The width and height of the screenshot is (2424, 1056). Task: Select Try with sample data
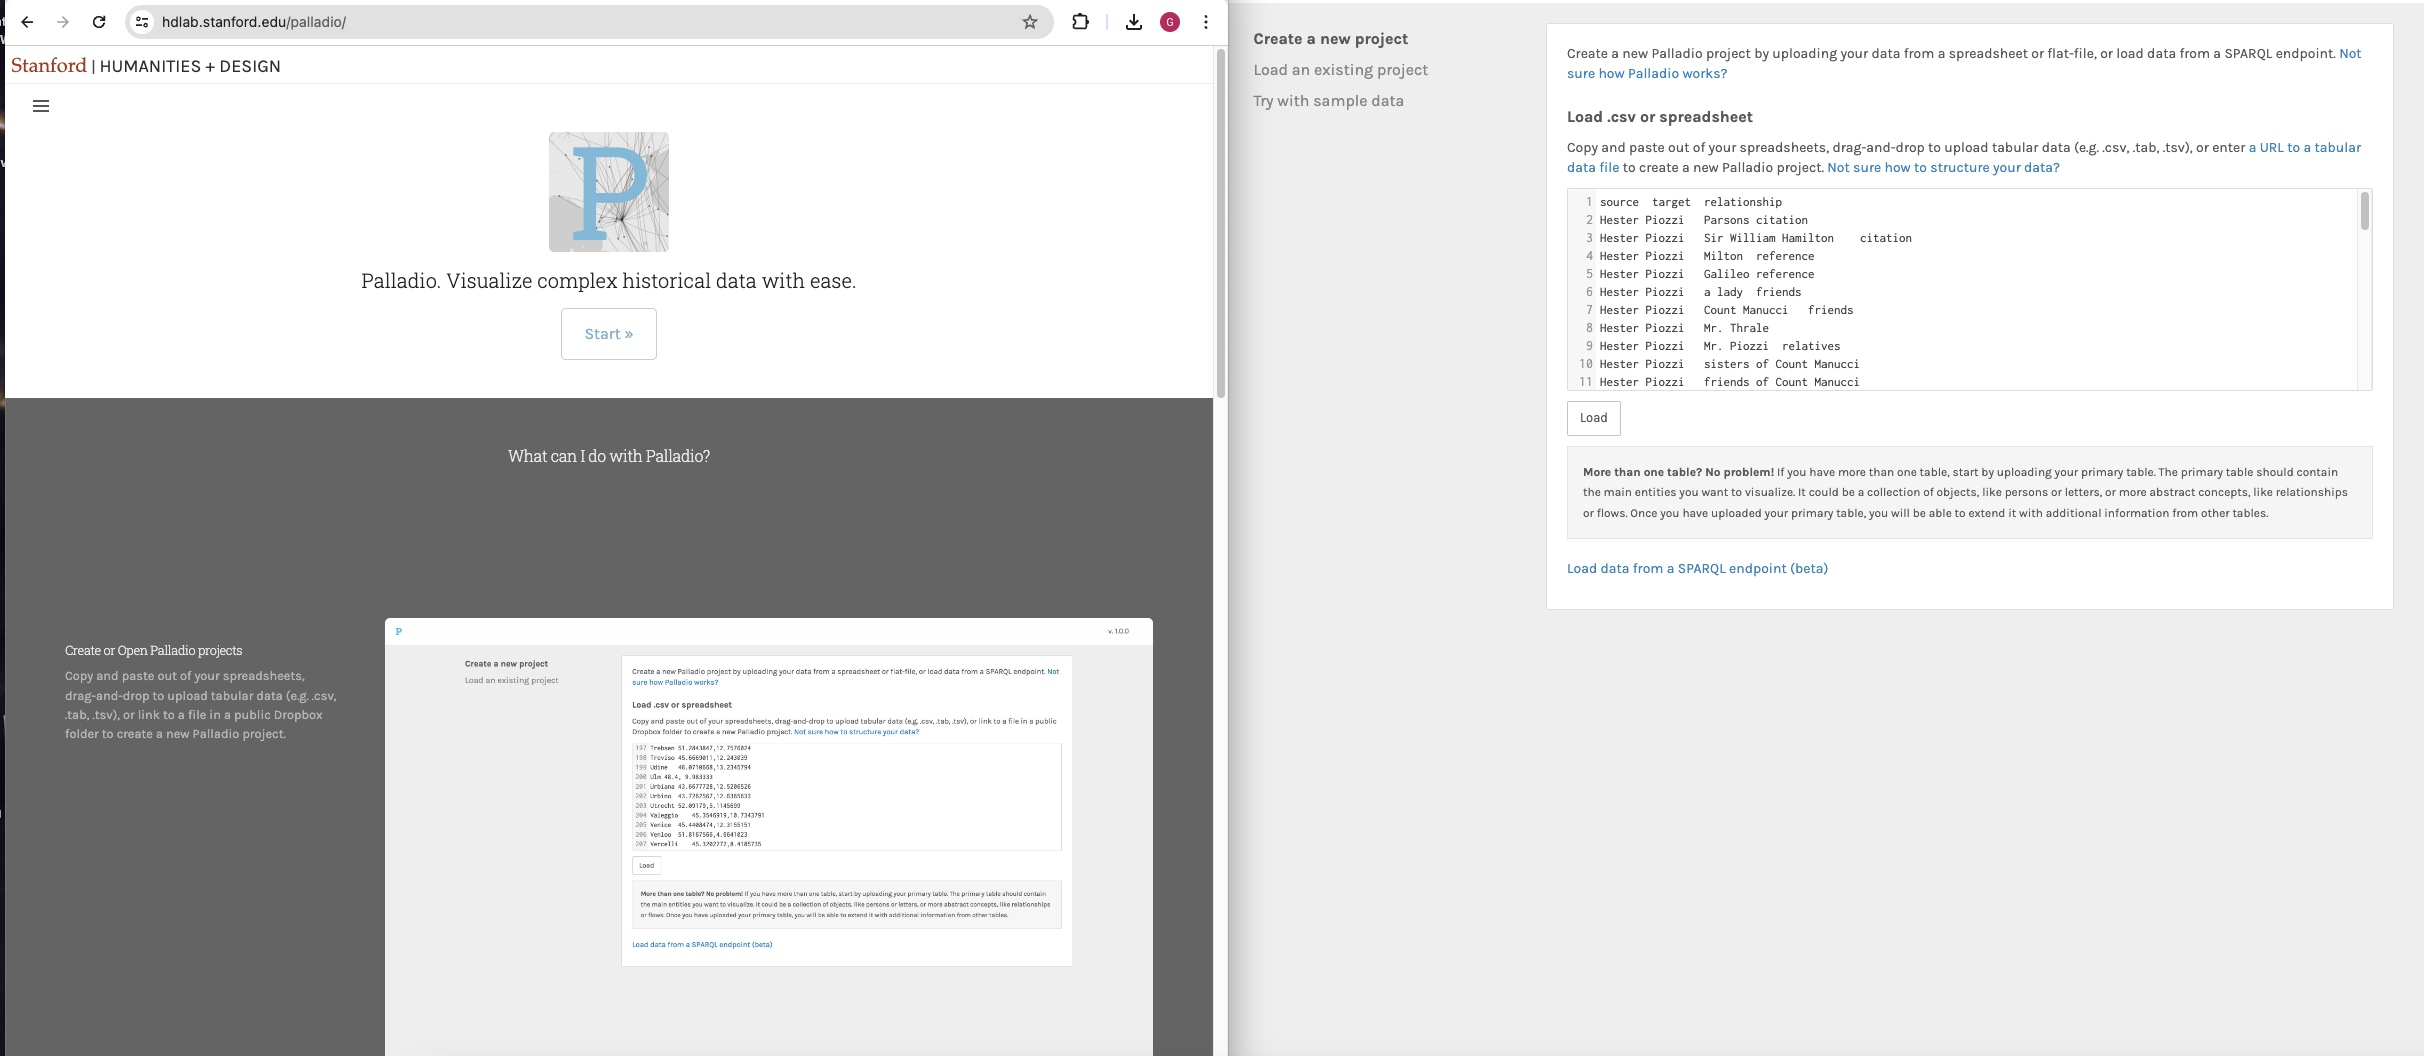click(1329, 101)
